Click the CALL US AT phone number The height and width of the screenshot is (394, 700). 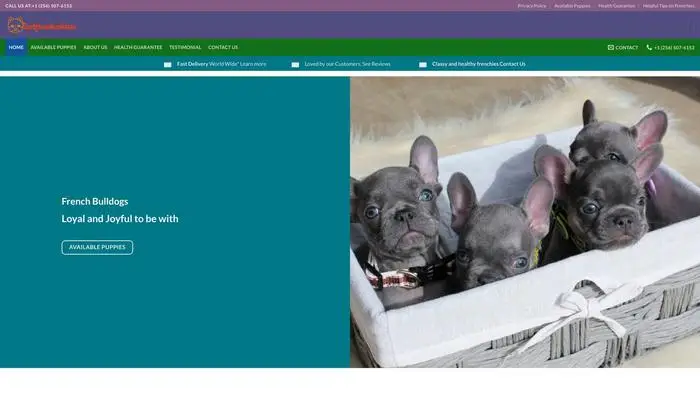pos(52,6)
